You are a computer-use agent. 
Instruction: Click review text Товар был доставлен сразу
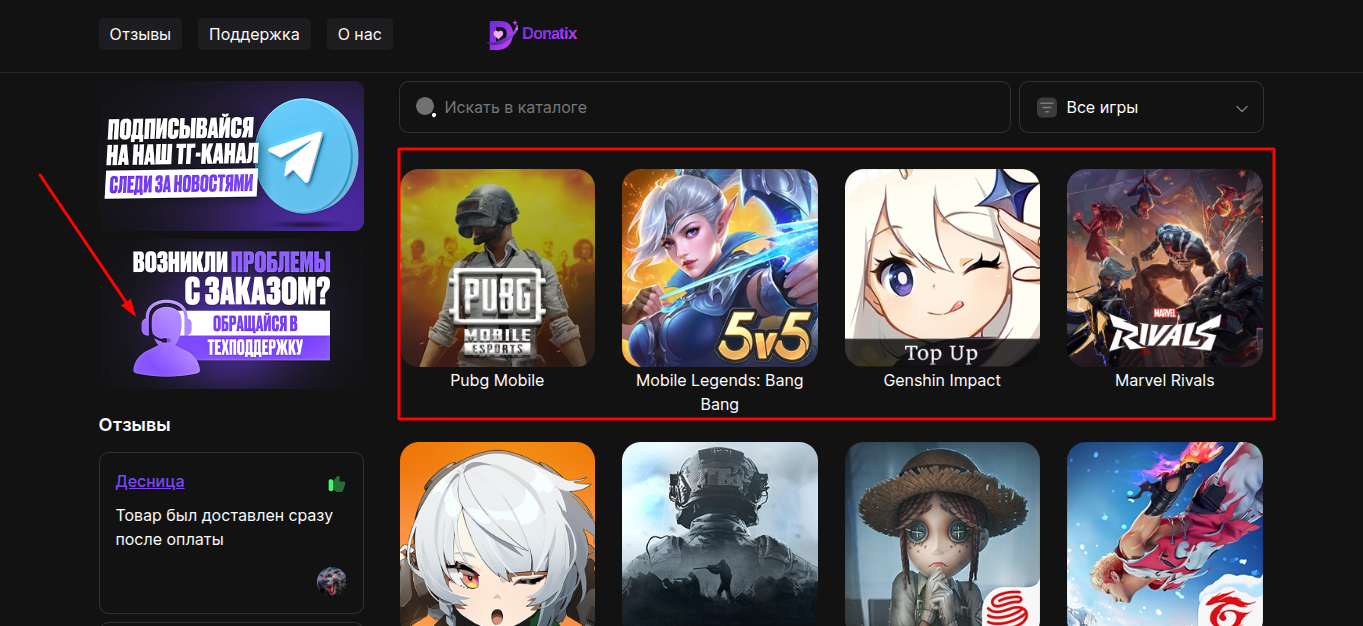[224, 528]
